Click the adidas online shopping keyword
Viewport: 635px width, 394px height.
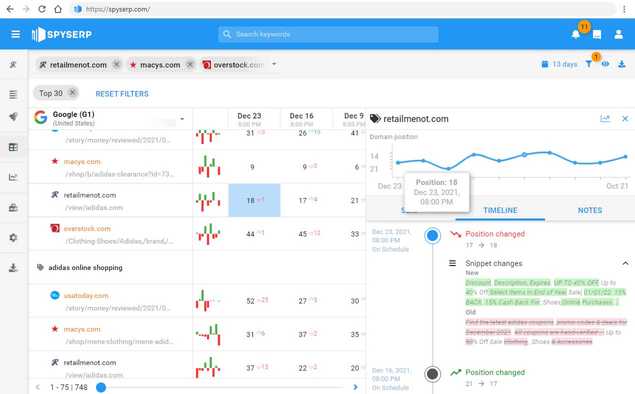(85, 268)
